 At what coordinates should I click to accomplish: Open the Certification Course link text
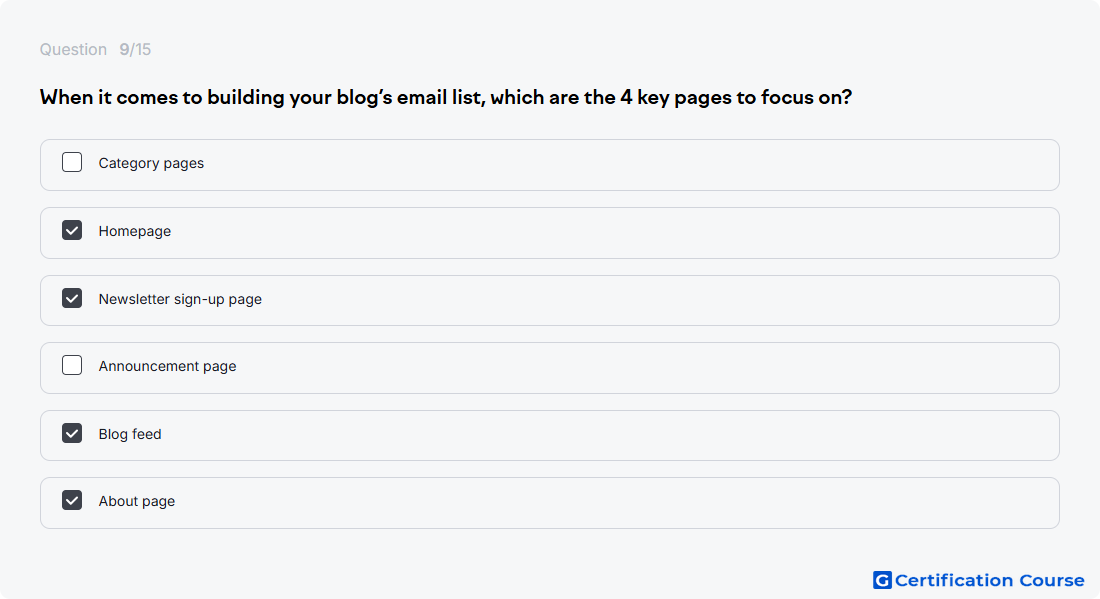point(989,581)
